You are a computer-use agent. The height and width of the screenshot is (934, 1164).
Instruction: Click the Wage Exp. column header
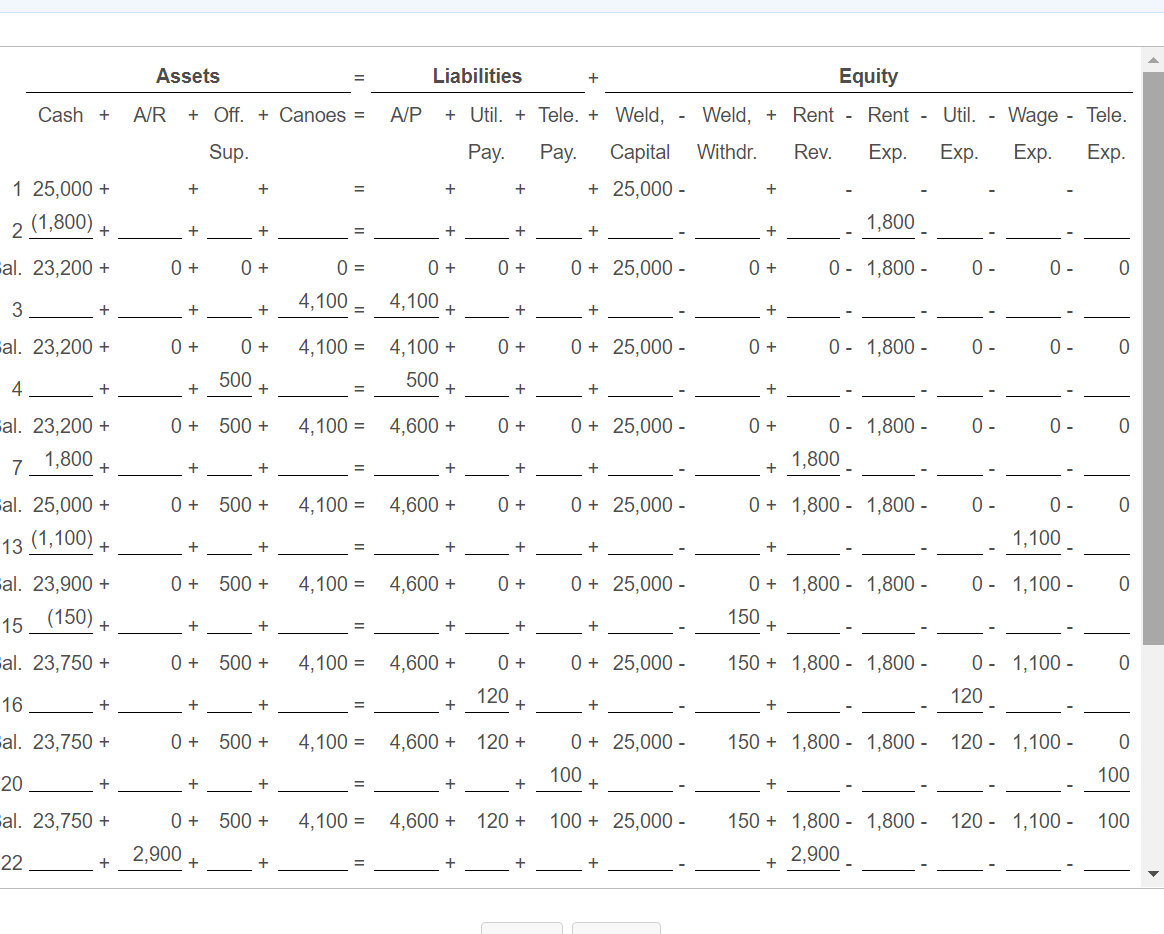click(1033, 134)
